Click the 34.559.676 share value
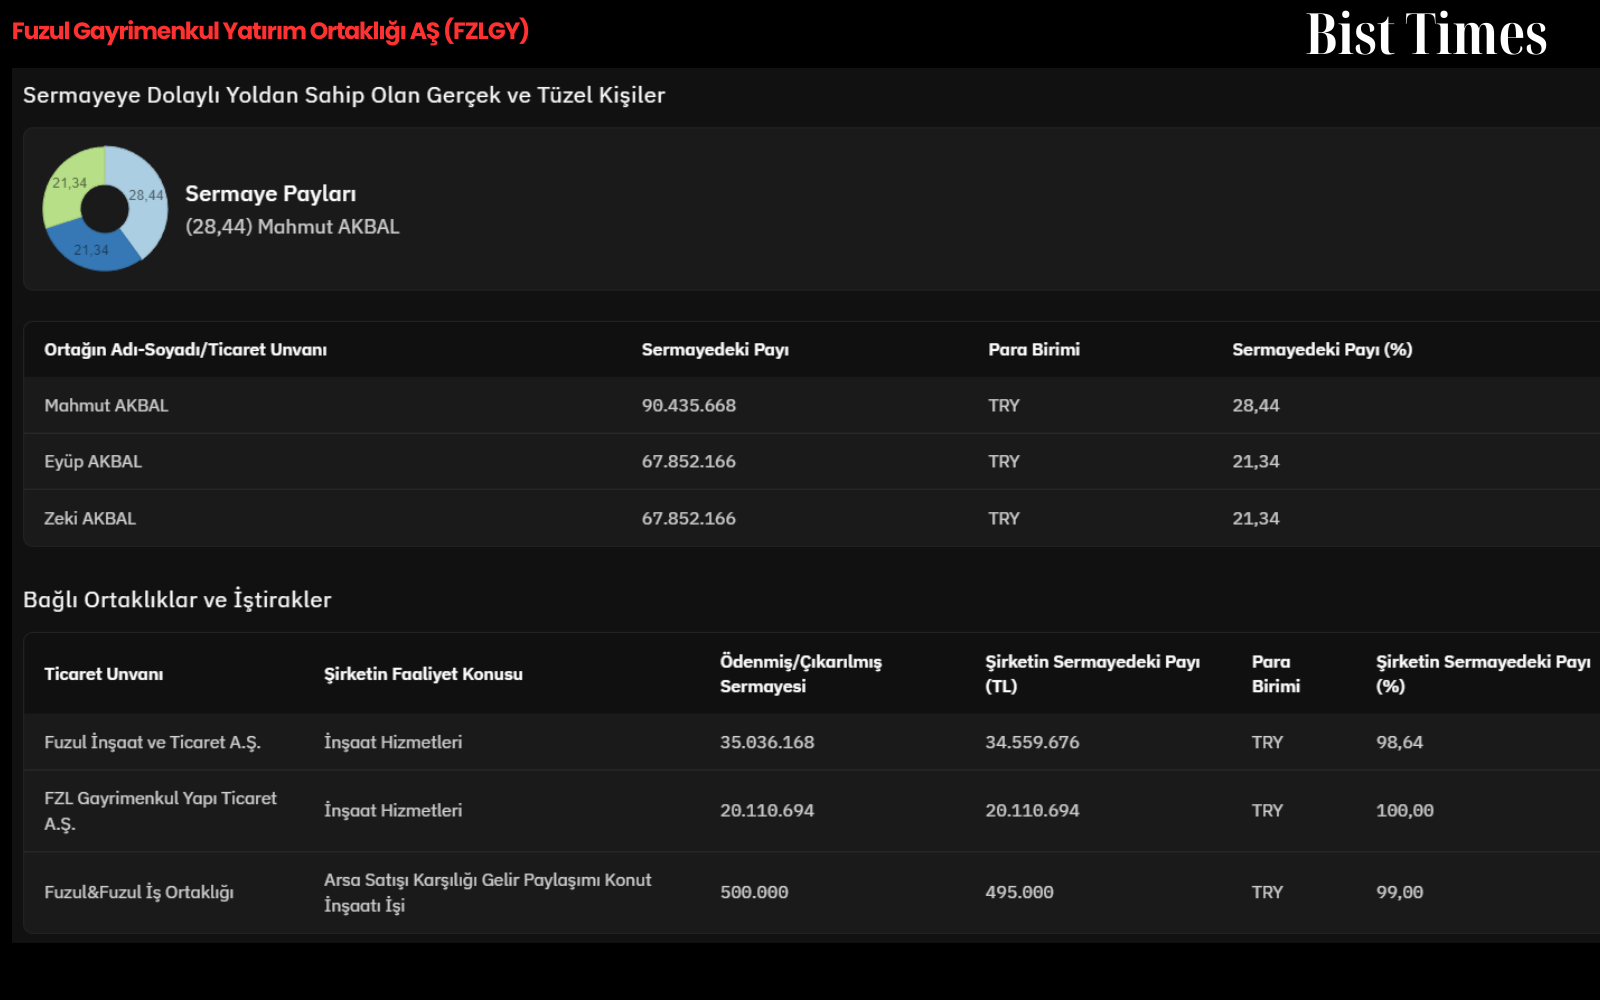 click(1032, 743)
